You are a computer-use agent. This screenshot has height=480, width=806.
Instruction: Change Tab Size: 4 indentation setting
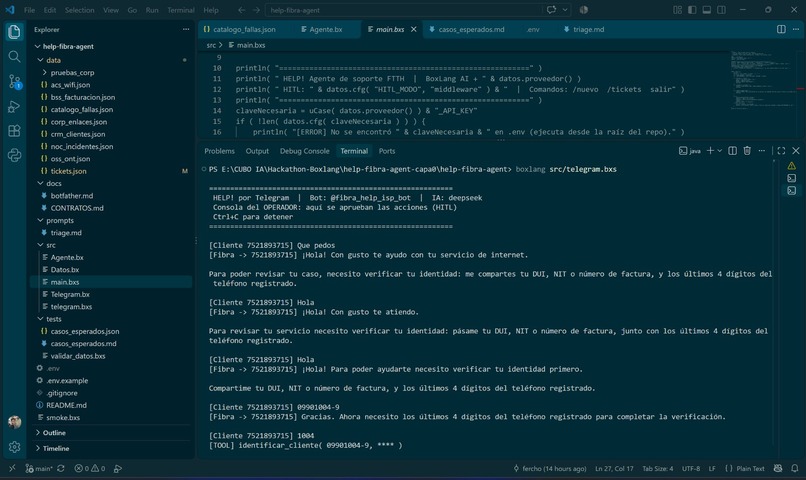pos(657,468)
